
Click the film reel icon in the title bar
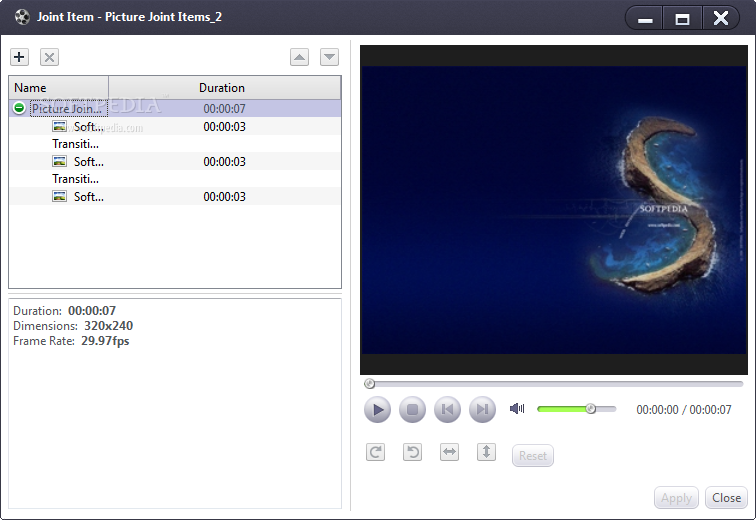point(22,17)
